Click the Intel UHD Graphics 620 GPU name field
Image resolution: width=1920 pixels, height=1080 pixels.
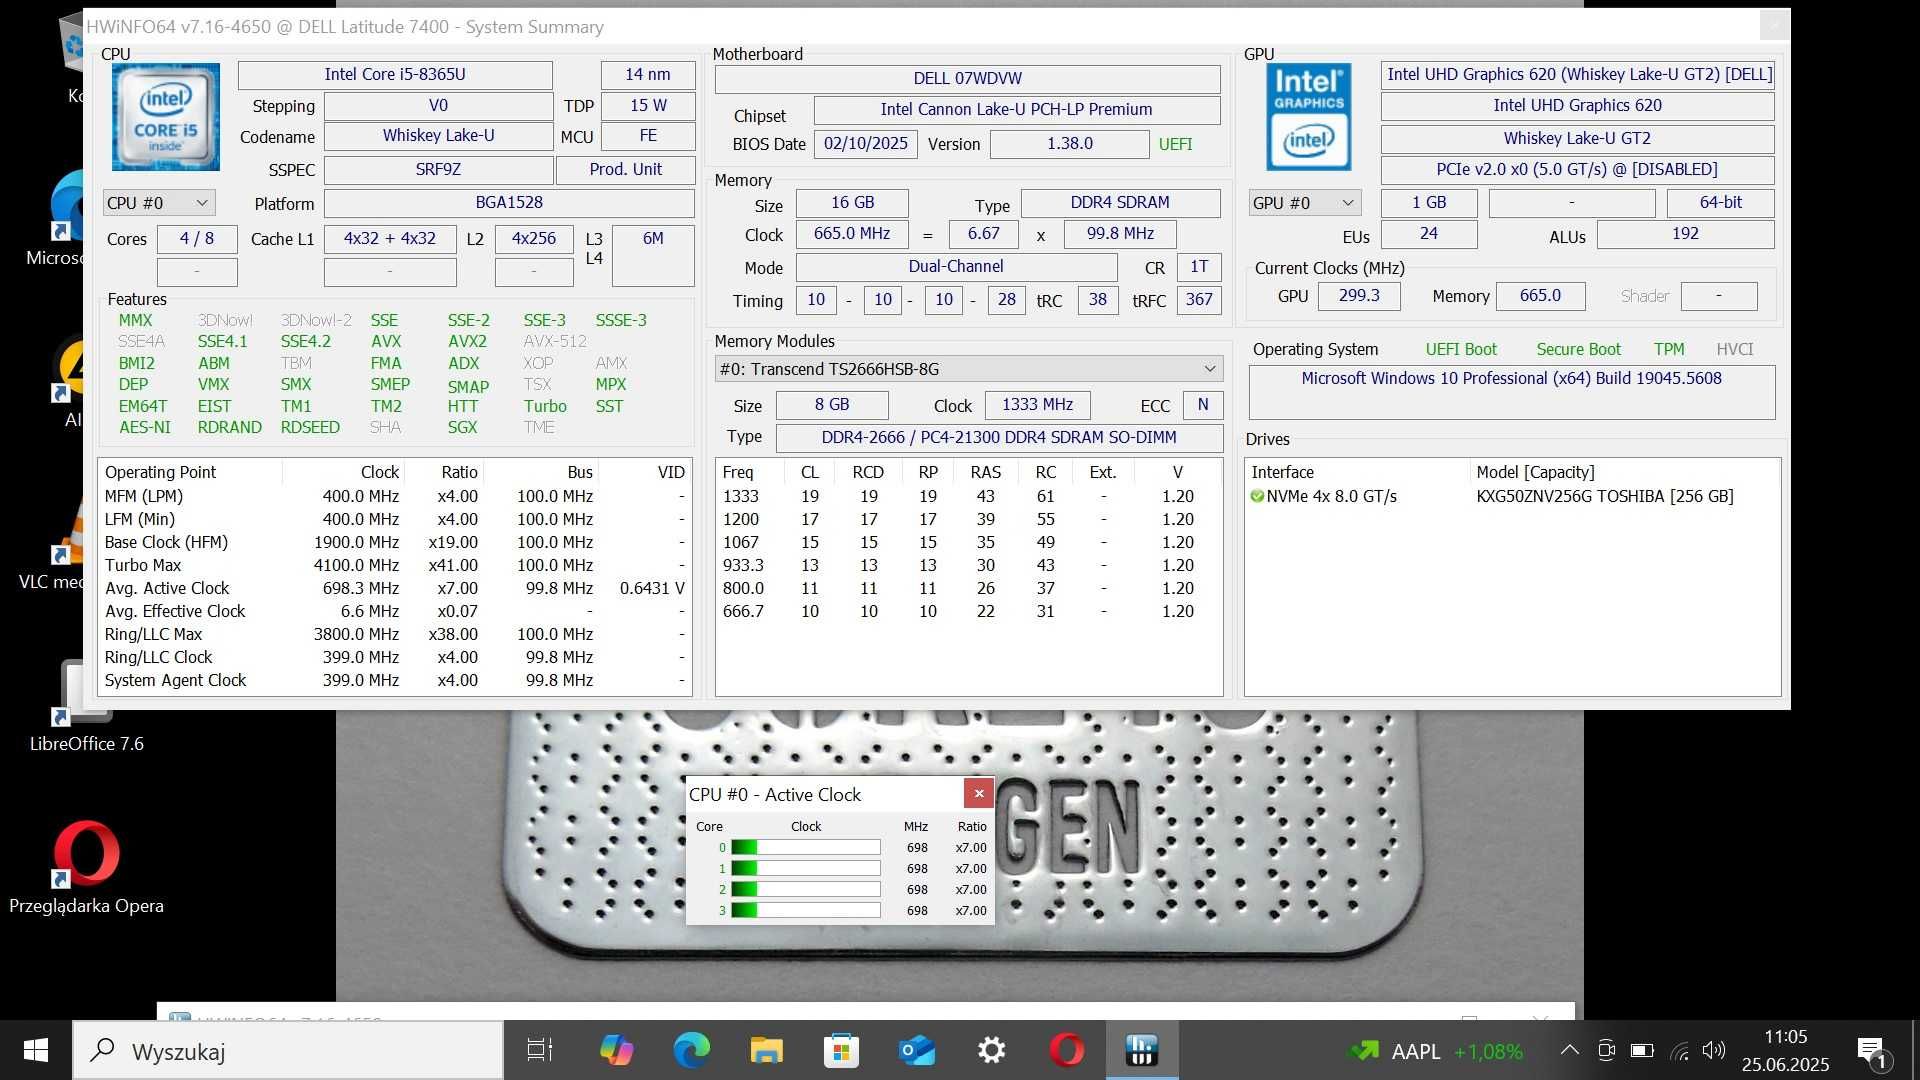tap(1577, 106)
